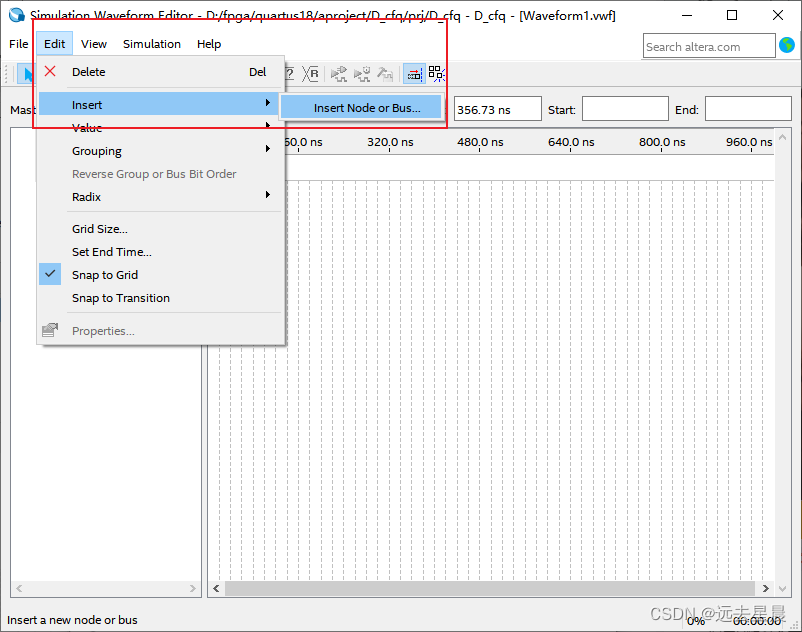The height and width of the screenshot is (632, 802).
Task: Click the 640.0 ns timeline marker
Action: click(x=571, y=142)
